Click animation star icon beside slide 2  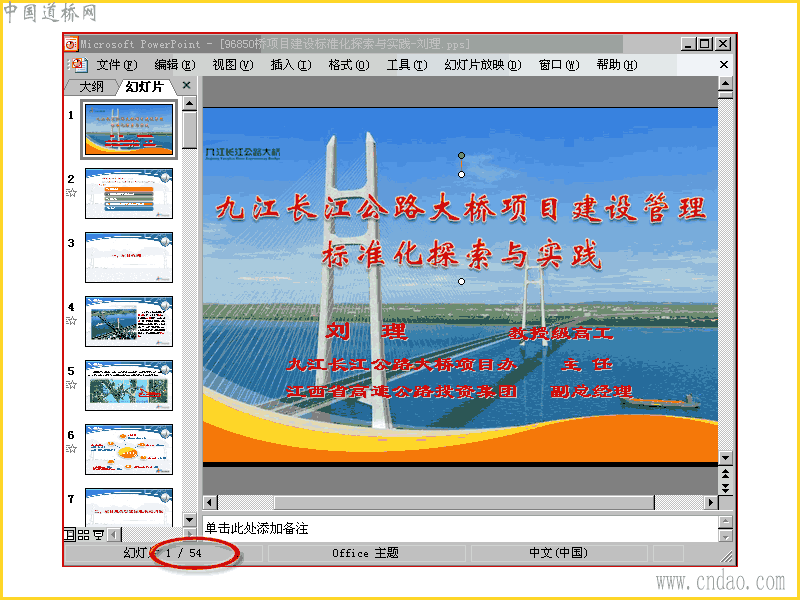[72, 192]
